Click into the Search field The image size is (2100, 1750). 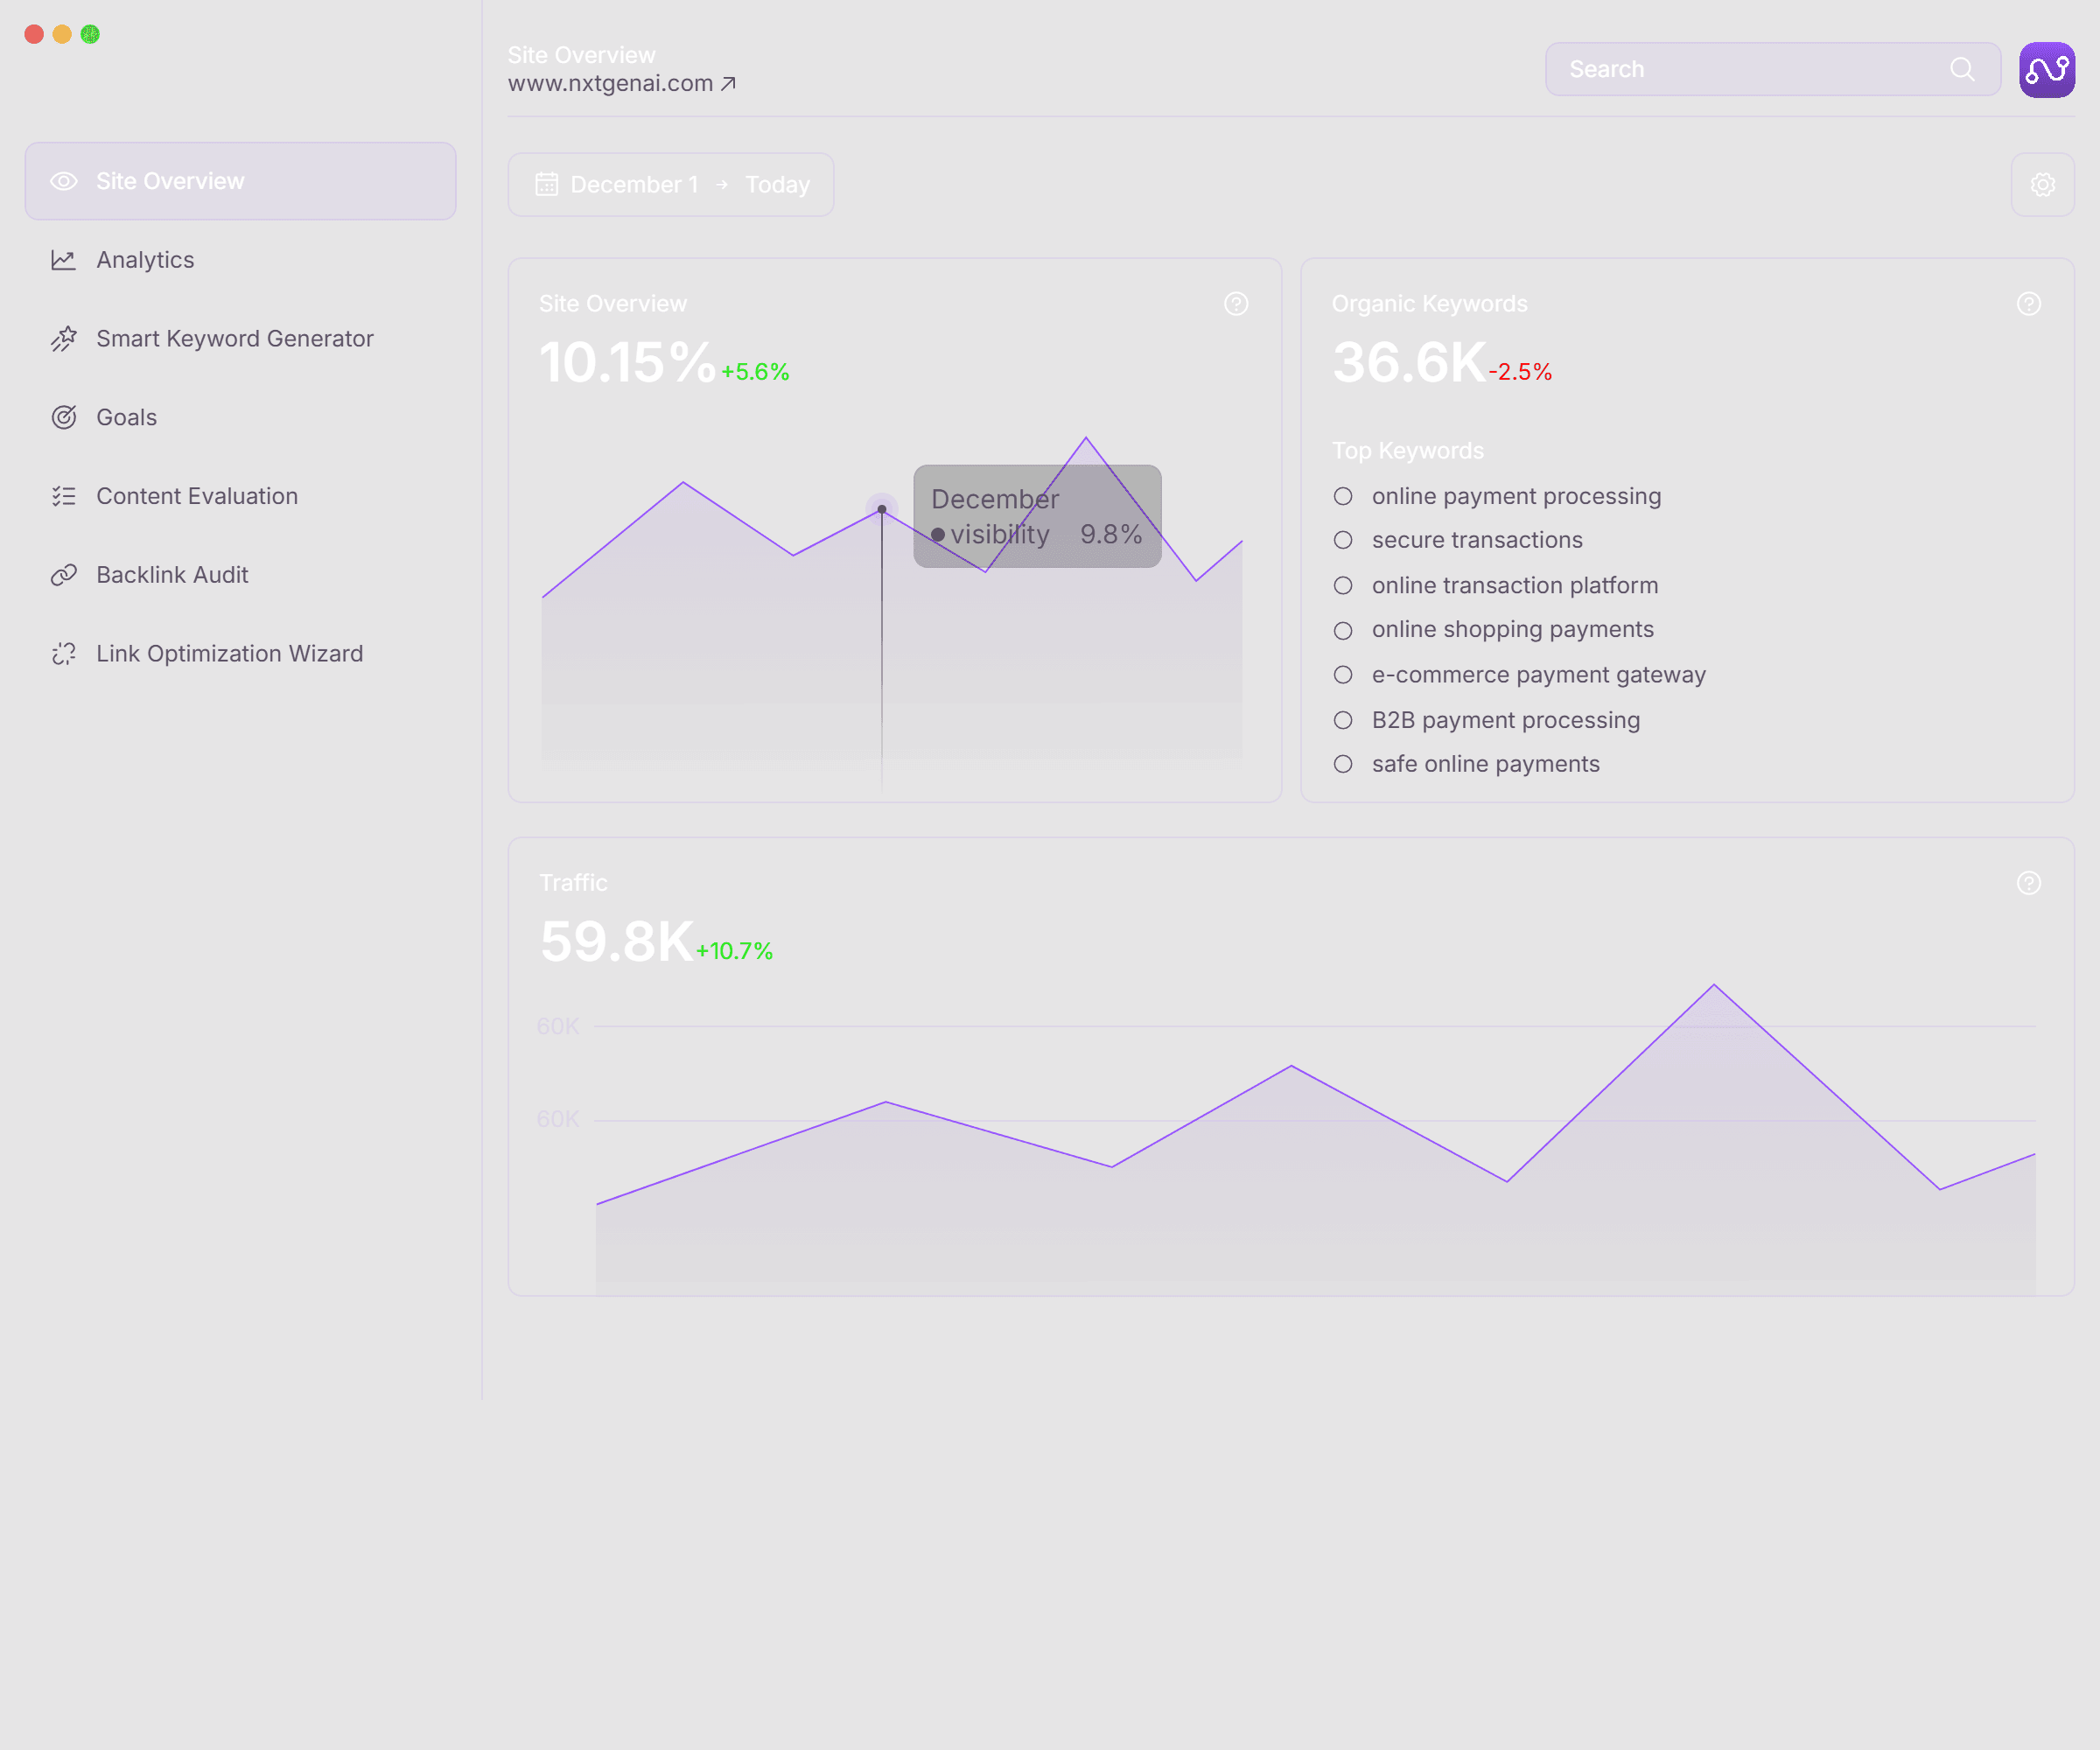point(1740,69)
